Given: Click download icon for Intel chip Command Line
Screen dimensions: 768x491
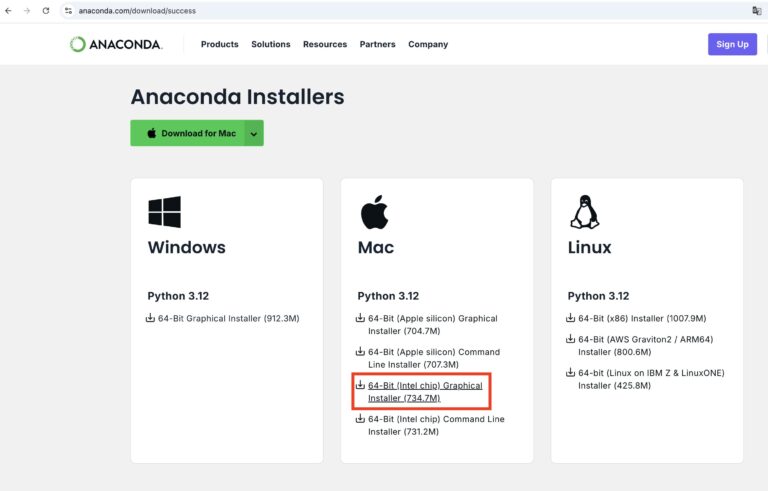Looking at the screenshot, I should 360,418.
